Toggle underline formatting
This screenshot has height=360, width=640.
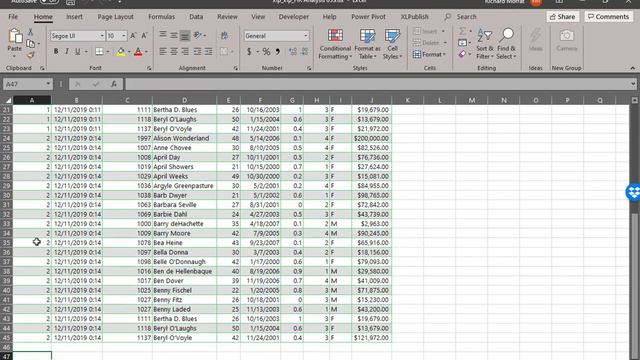pyautogui.click(x=77, y=52)
